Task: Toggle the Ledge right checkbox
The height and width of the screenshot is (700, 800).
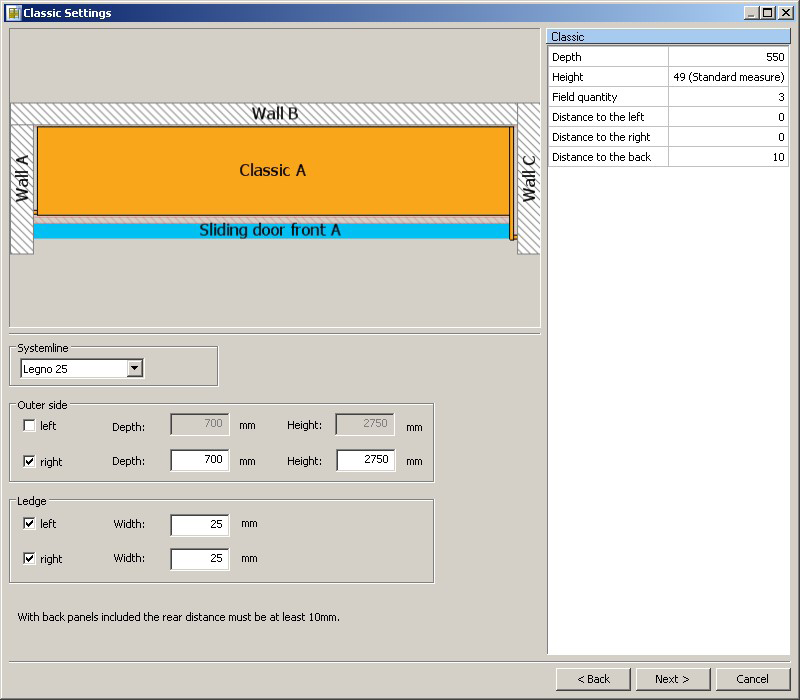Action: (x=29, y=559)
